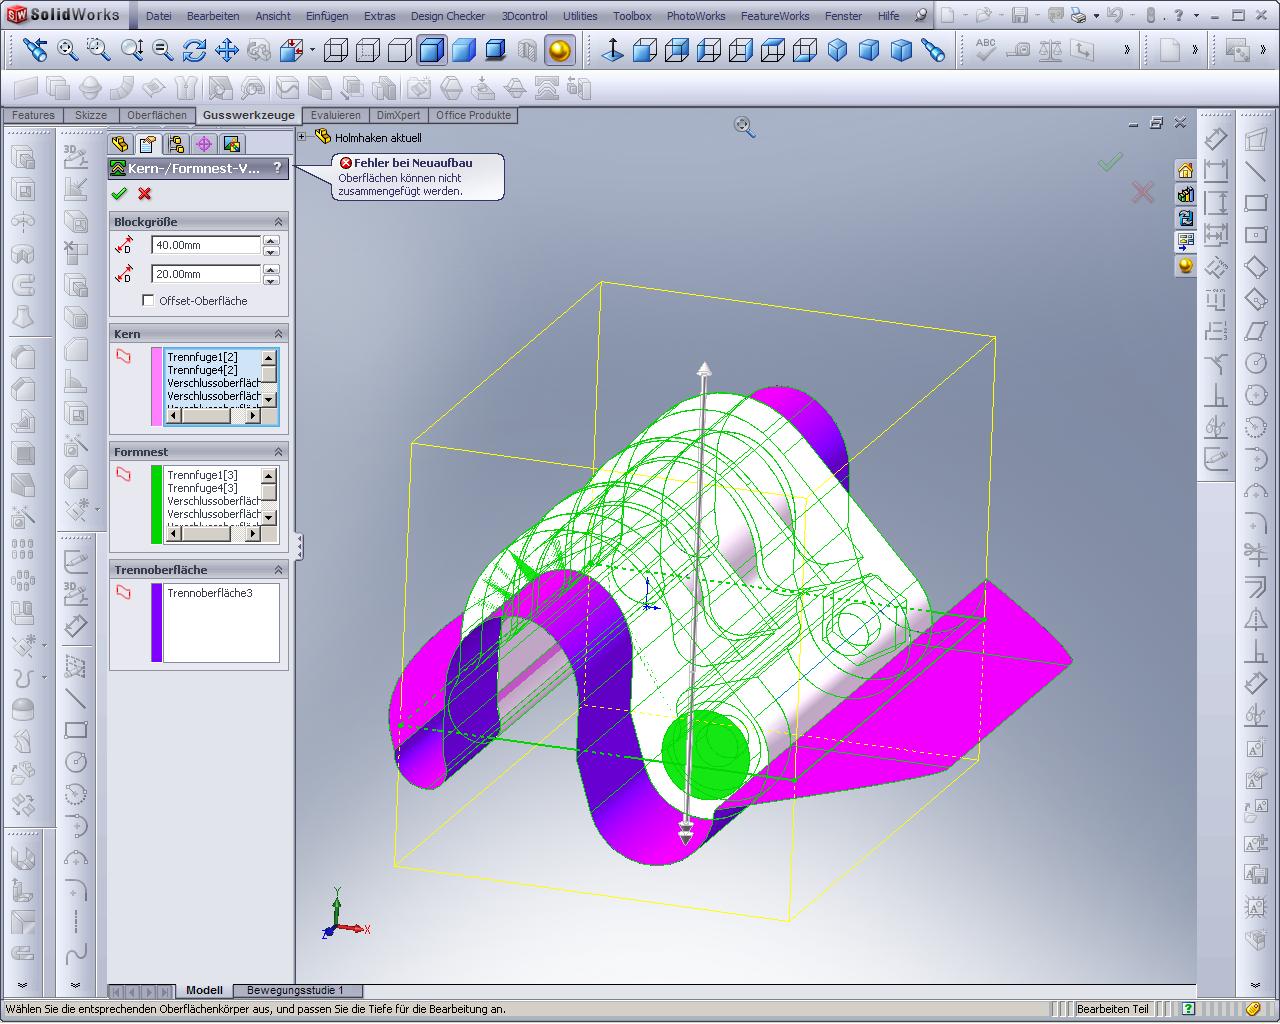The image size is (1280, 1024).
Task: Click the pink Kern color swatch
Action: pyautogui.click(x=157, y=387)
